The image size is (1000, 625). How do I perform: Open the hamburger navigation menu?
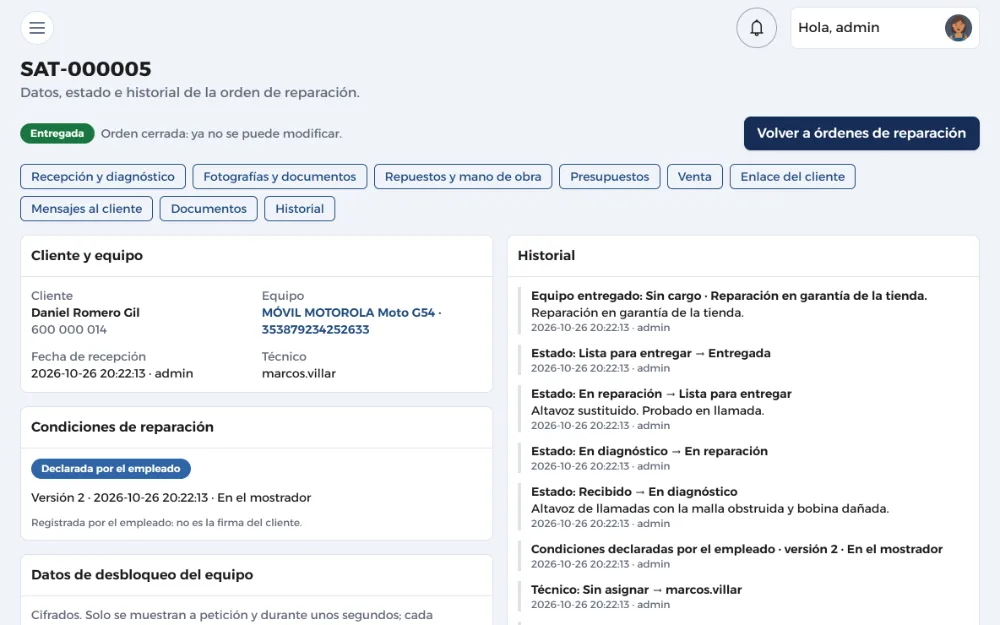37,28
